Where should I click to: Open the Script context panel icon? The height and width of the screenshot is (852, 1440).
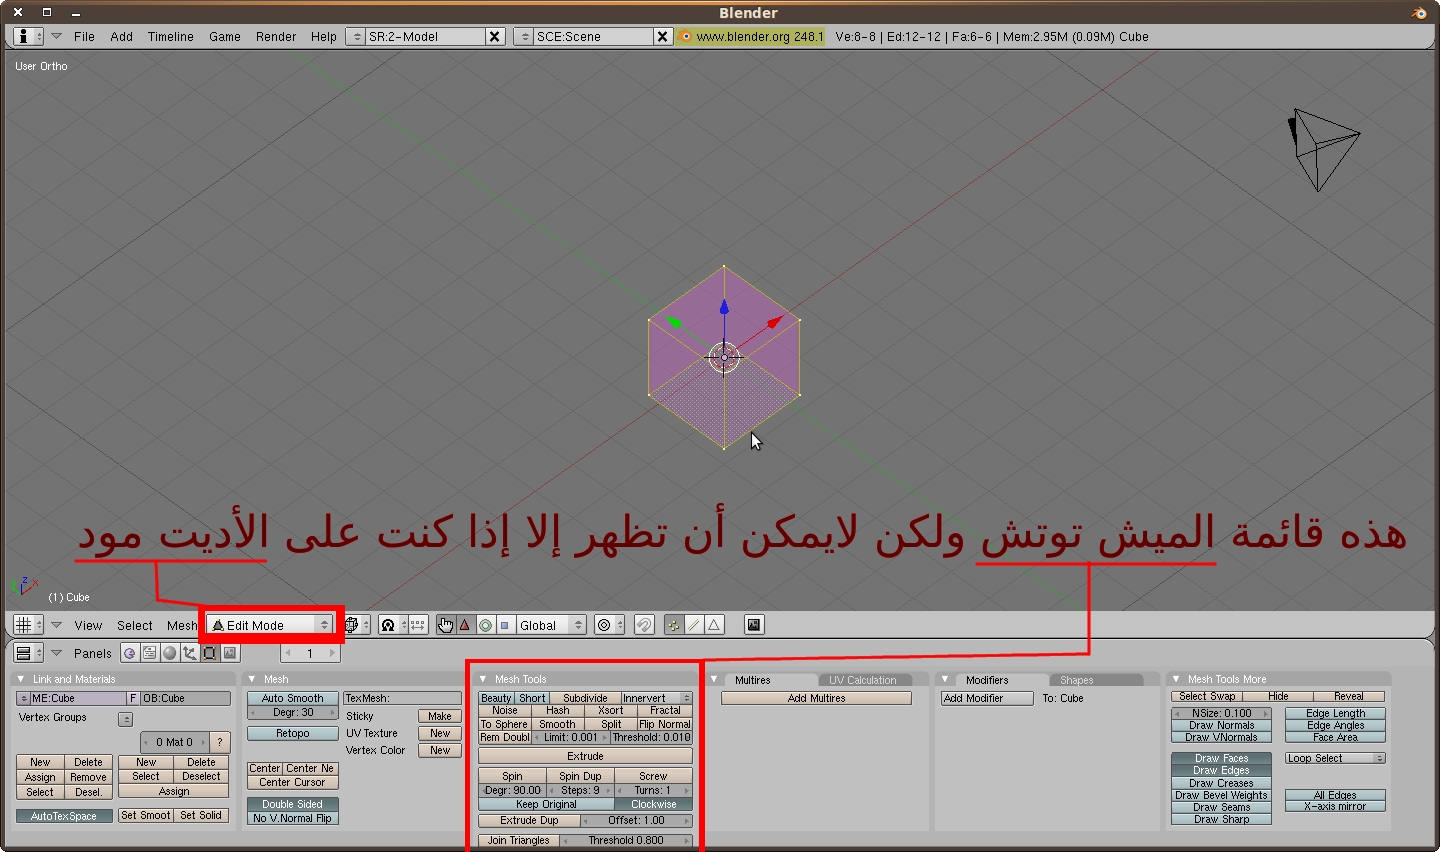pos(149,653)
